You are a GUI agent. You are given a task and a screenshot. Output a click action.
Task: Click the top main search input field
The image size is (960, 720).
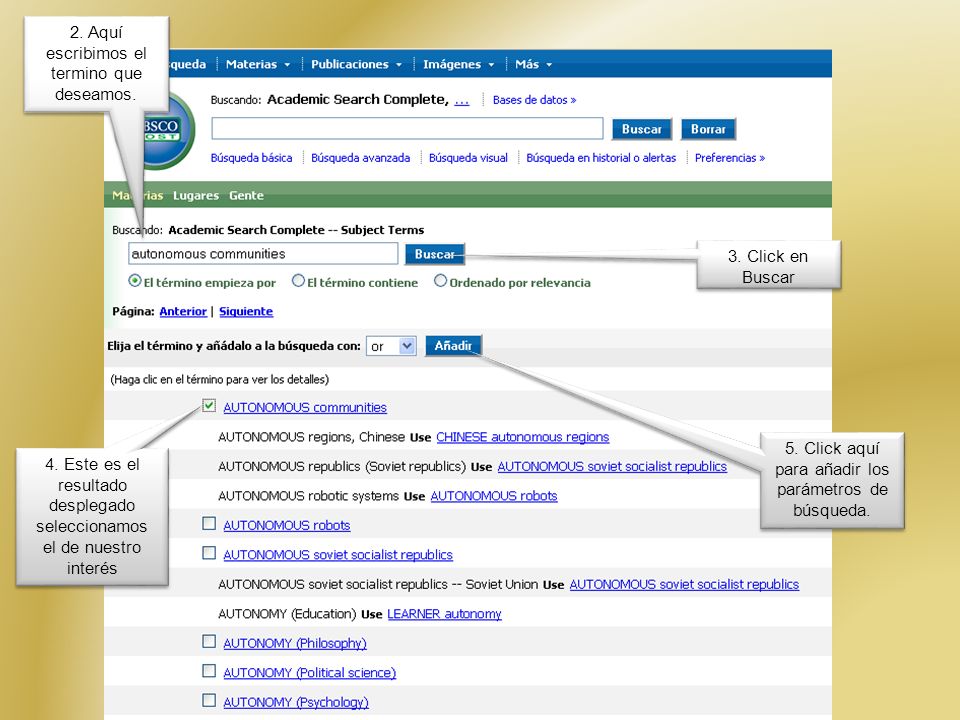coord(407,129)
